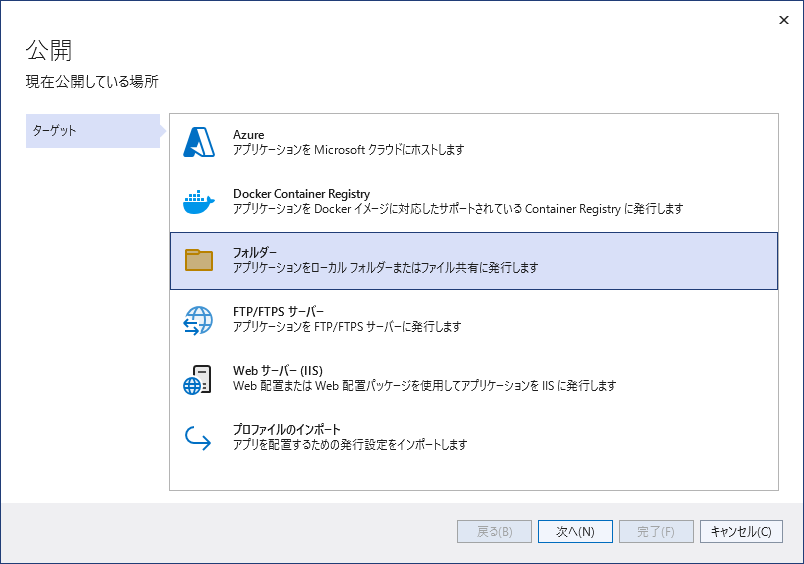Click the プロファイルのインポート arrow icon
Viewport: 804px width, 564px height.
coord(199,438)
